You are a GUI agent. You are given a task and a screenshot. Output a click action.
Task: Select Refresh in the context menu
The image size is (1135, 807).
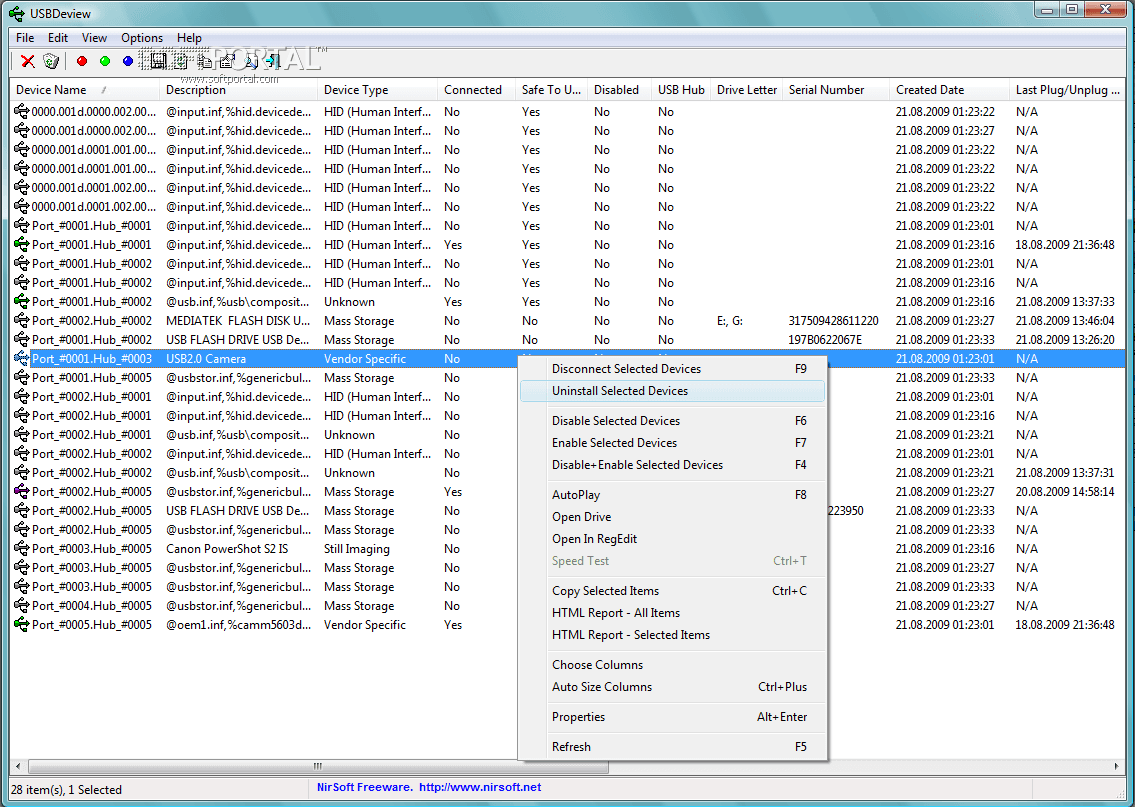[672, 747]
